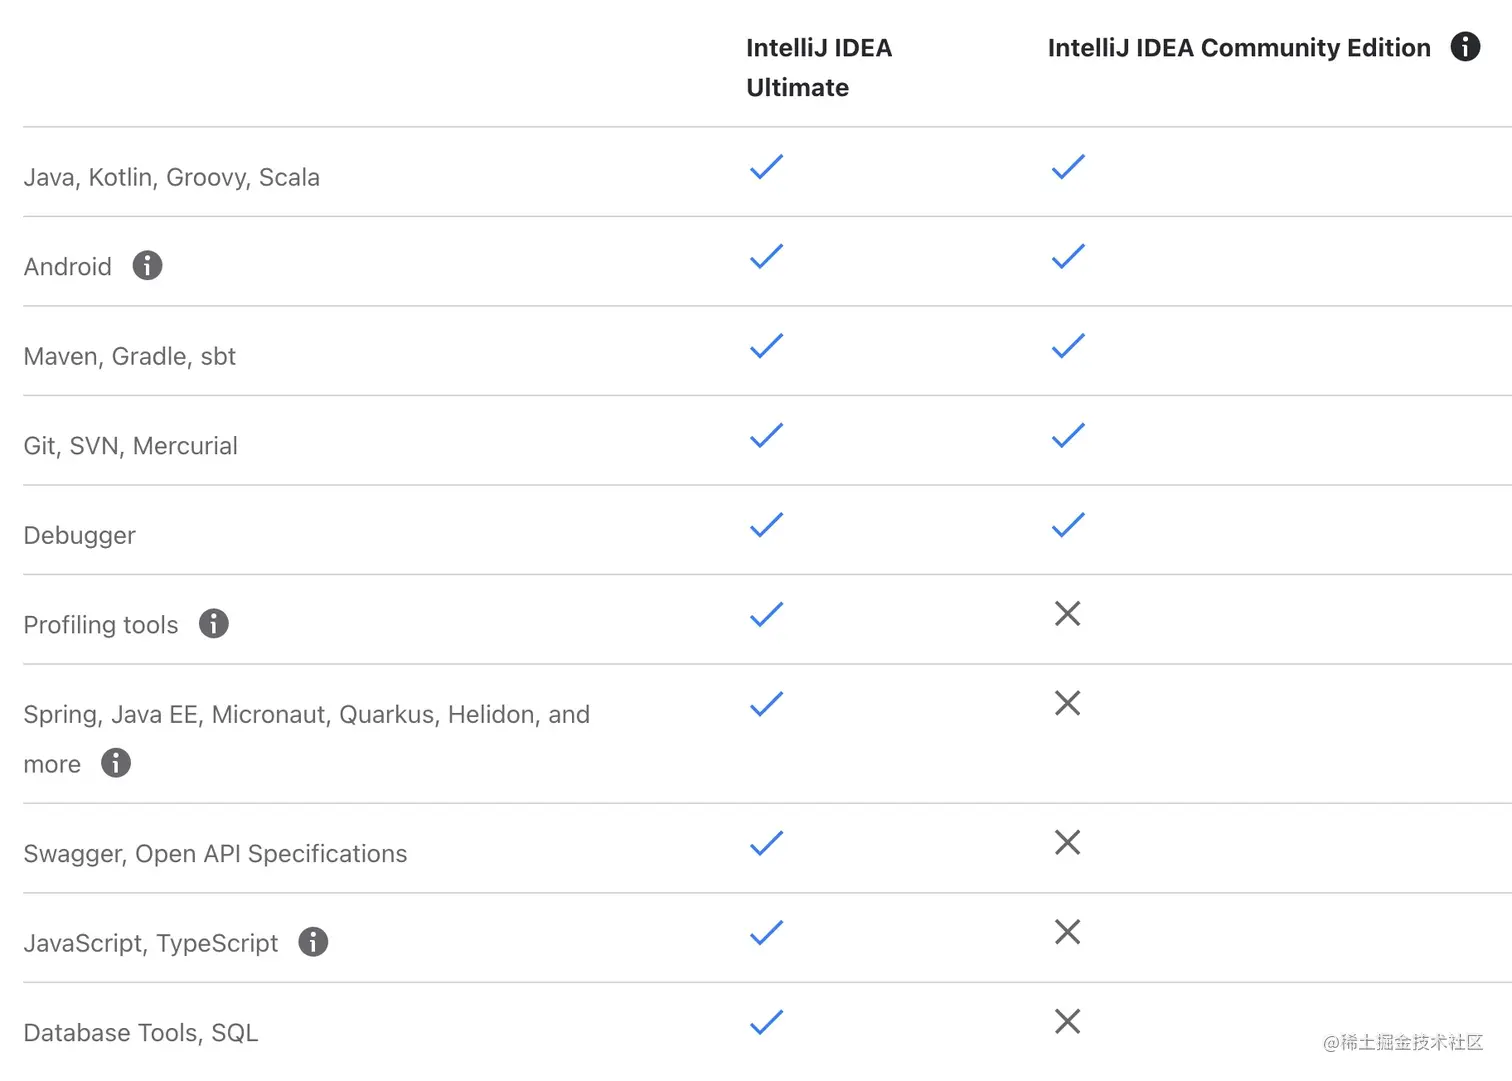This screenshot has height=1081, width=1512.
Task: Click the Ultimate checkmark for Maven, Gradle, sbt
Action: (x=766, y=345)
